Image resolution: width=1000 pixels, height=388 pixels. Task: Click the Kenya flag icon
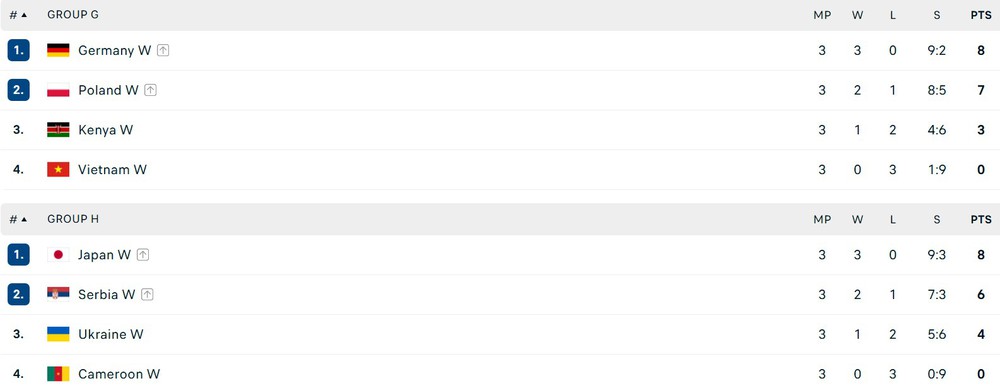coord(58,130)
